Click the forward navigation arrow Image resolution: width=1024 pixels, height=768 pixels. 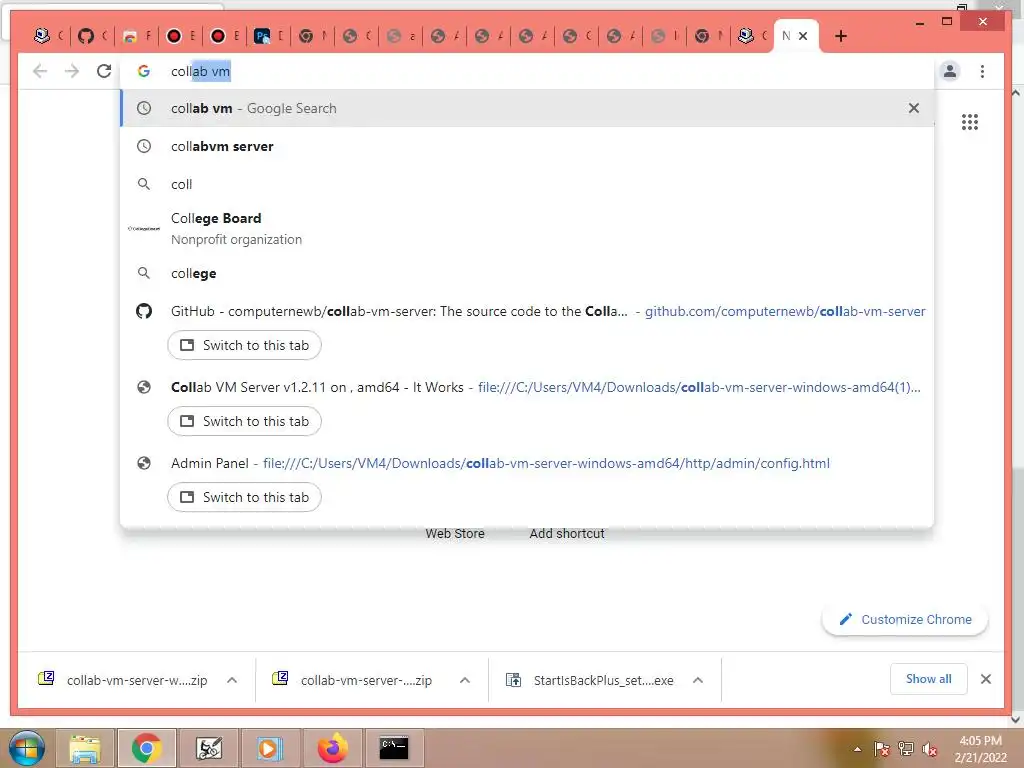coord(72,71)
